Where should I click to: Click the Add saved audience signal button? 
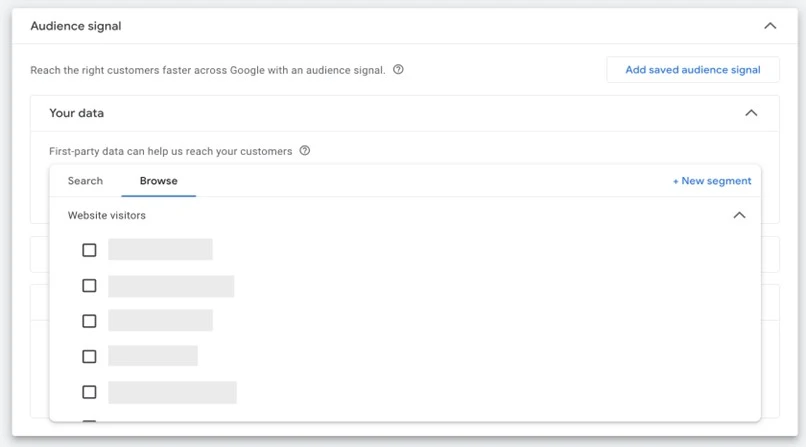click(692, 70)
